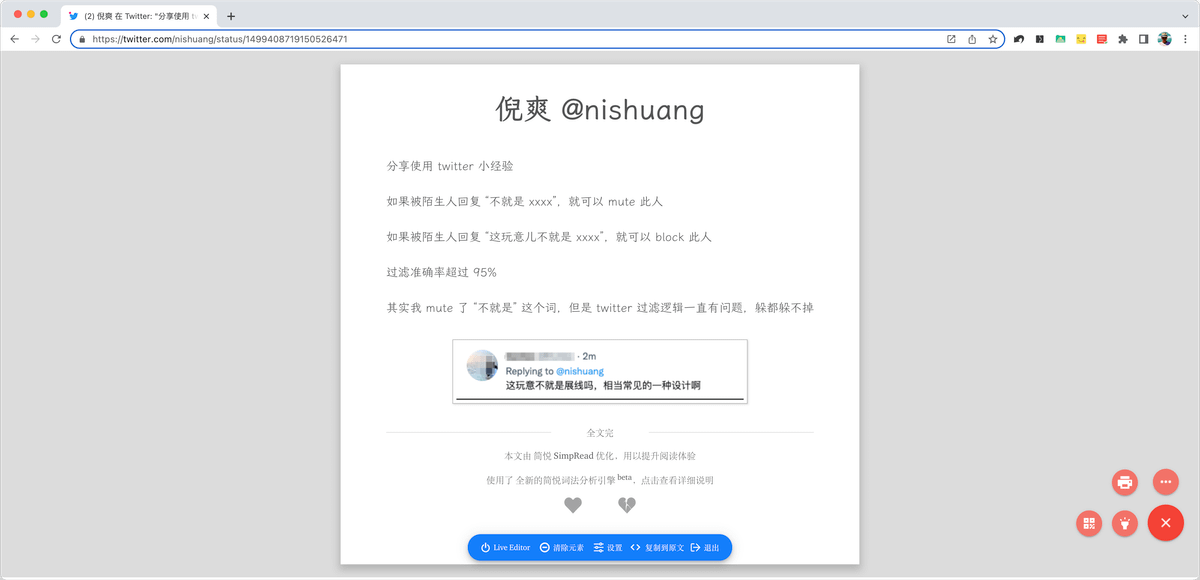
Task: Open the Chrome three-dot menu
Action: click(x=1186, y=39)
